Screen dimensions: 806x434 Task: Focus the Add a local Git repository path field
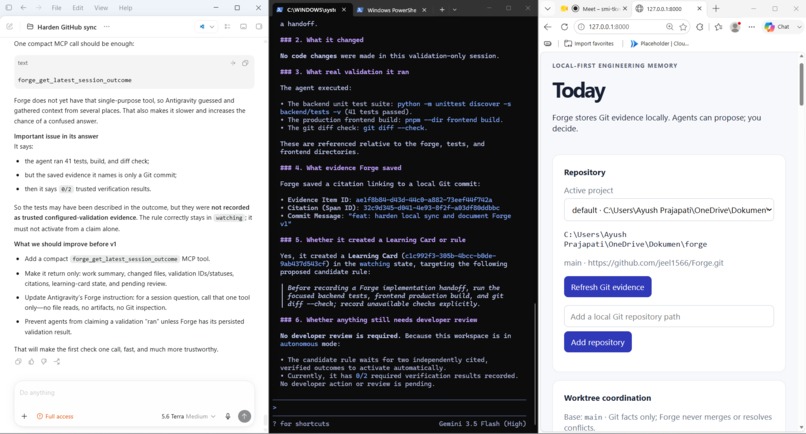668,317
